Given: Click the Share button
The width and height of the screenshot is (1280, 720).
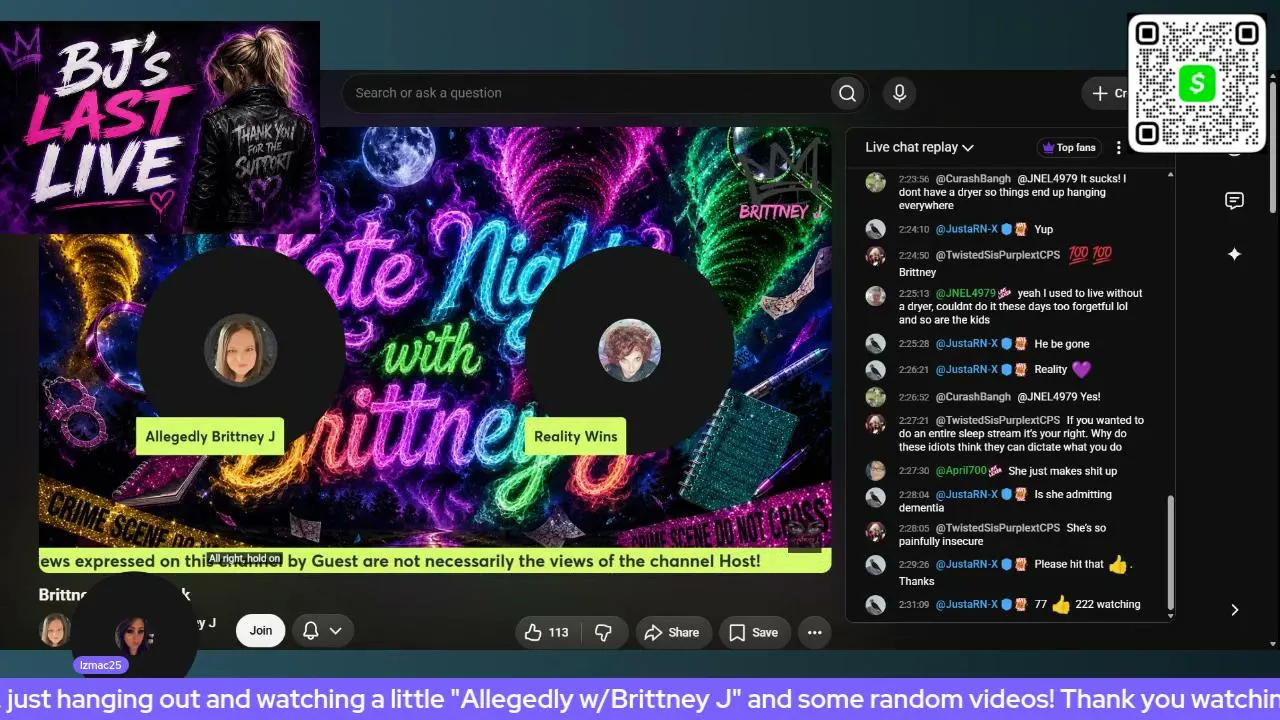Looking at the screenshot, I should point(672,632).
